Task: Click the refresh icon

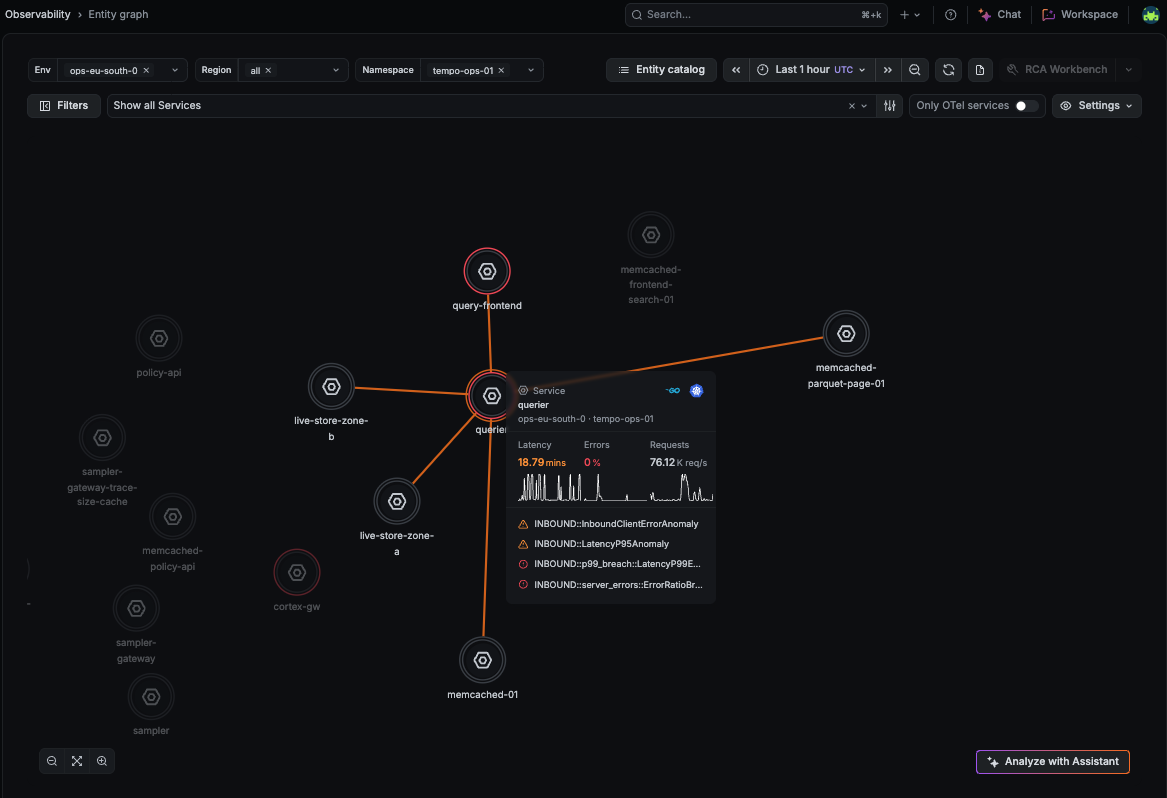Action: point(948,70)
